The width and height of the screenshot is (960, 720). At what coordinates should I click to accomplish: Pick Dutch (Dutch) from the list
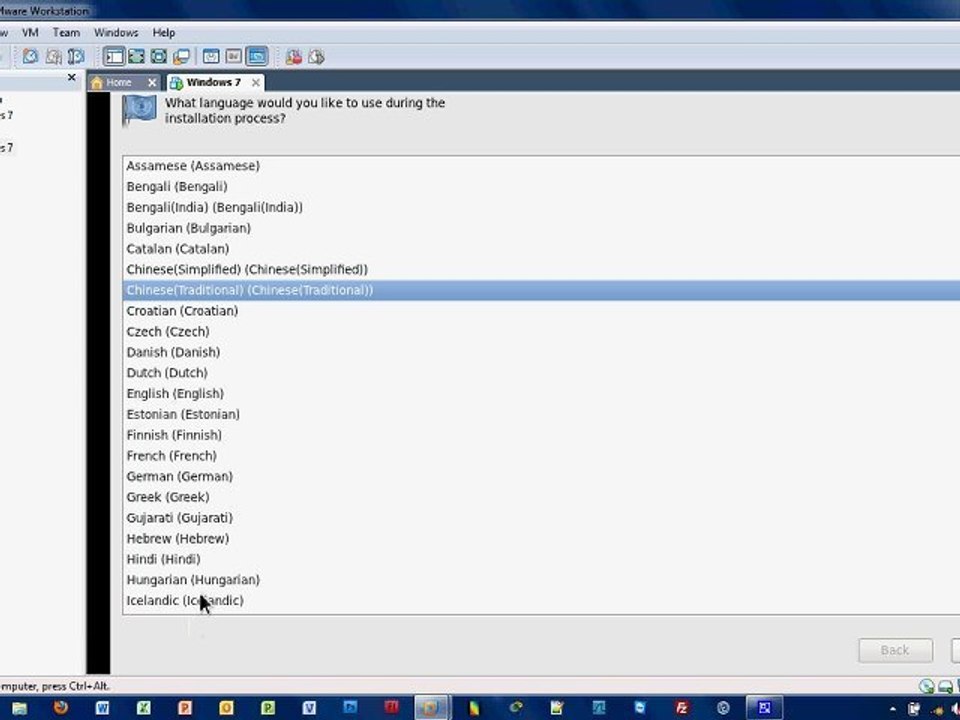[541, 373]
